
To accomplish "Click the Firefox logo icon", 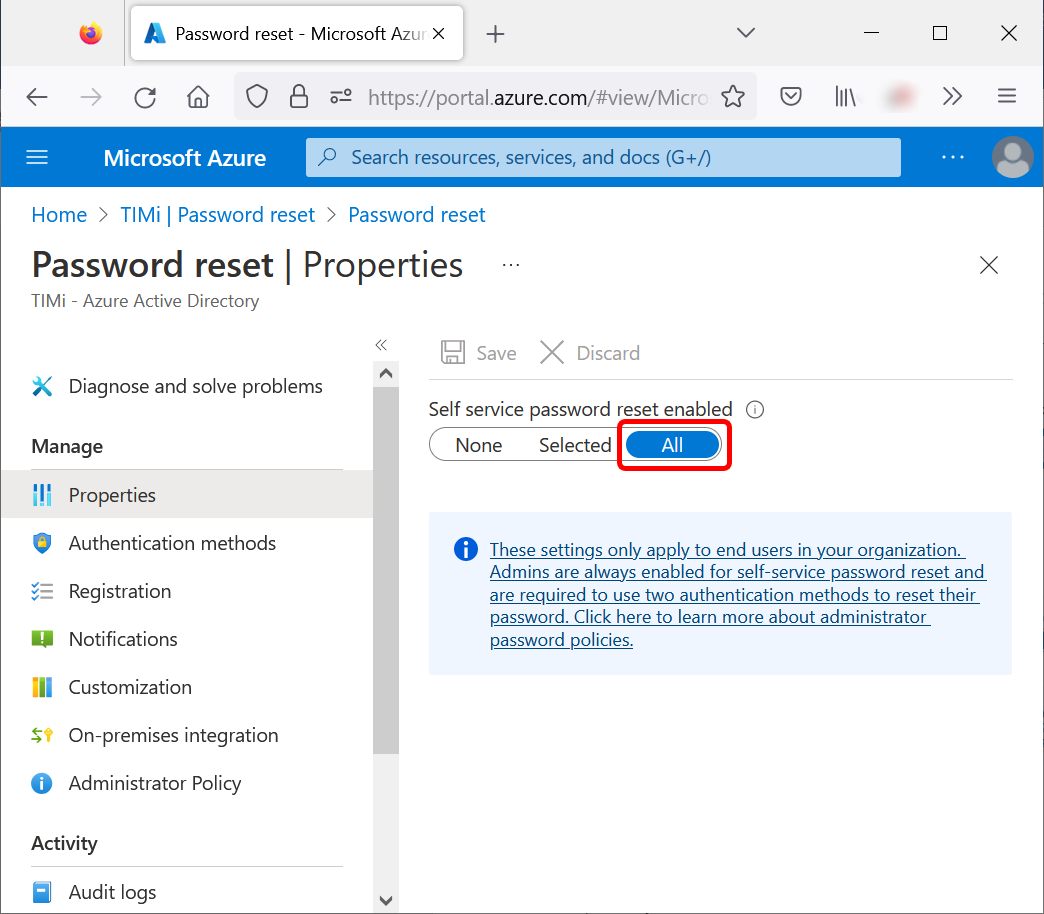I will pos(91,33).
